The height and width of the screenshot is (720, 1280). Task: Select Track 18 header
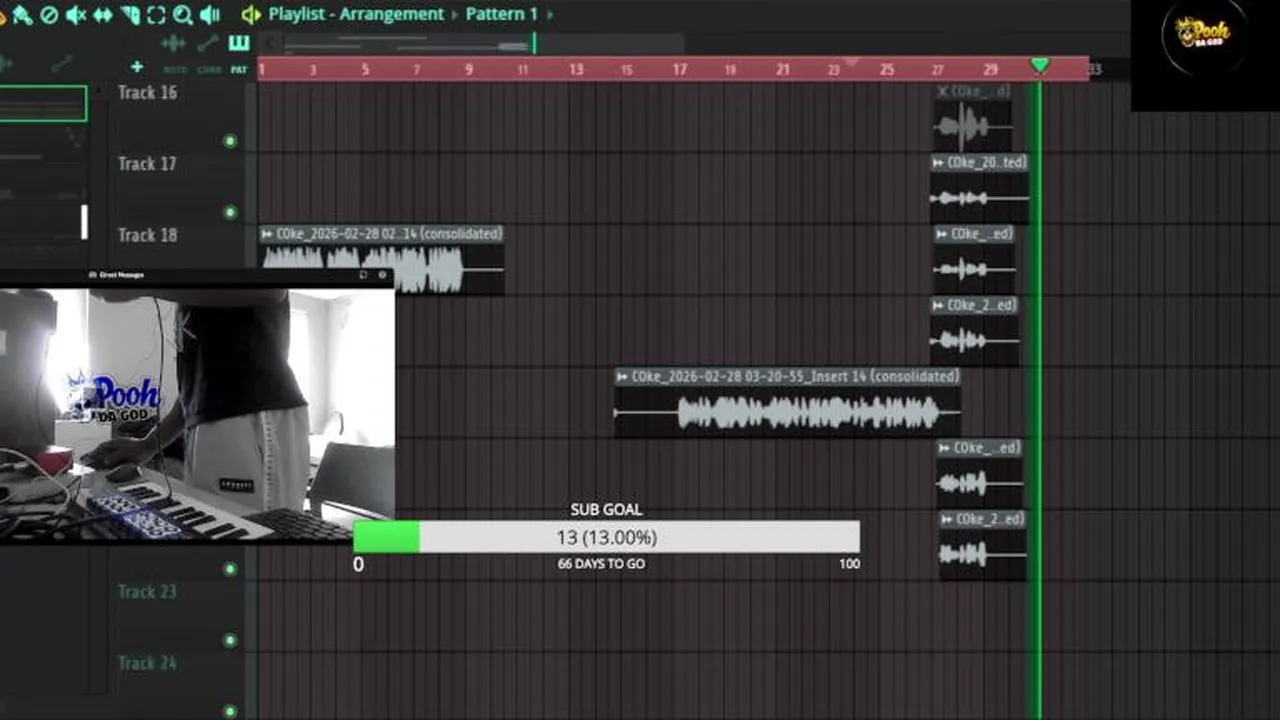coord(148,235)
